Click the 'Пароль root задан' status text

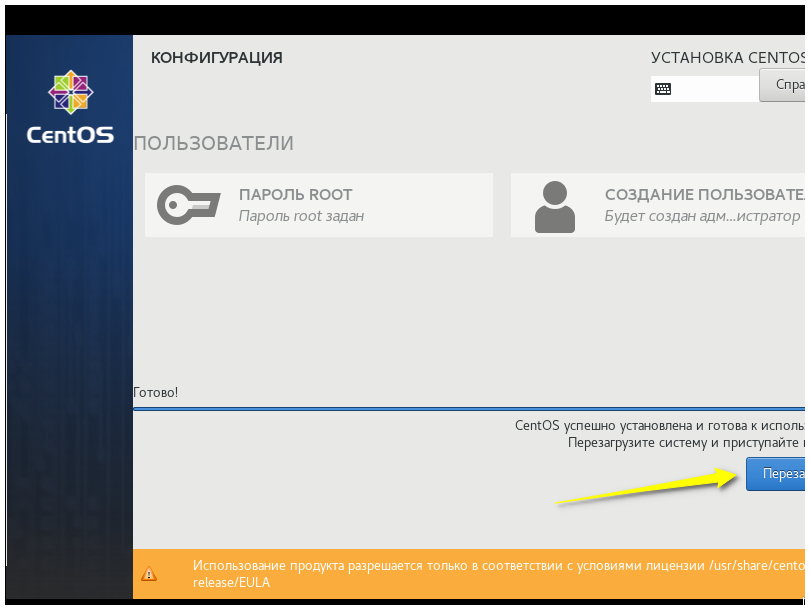301,216
